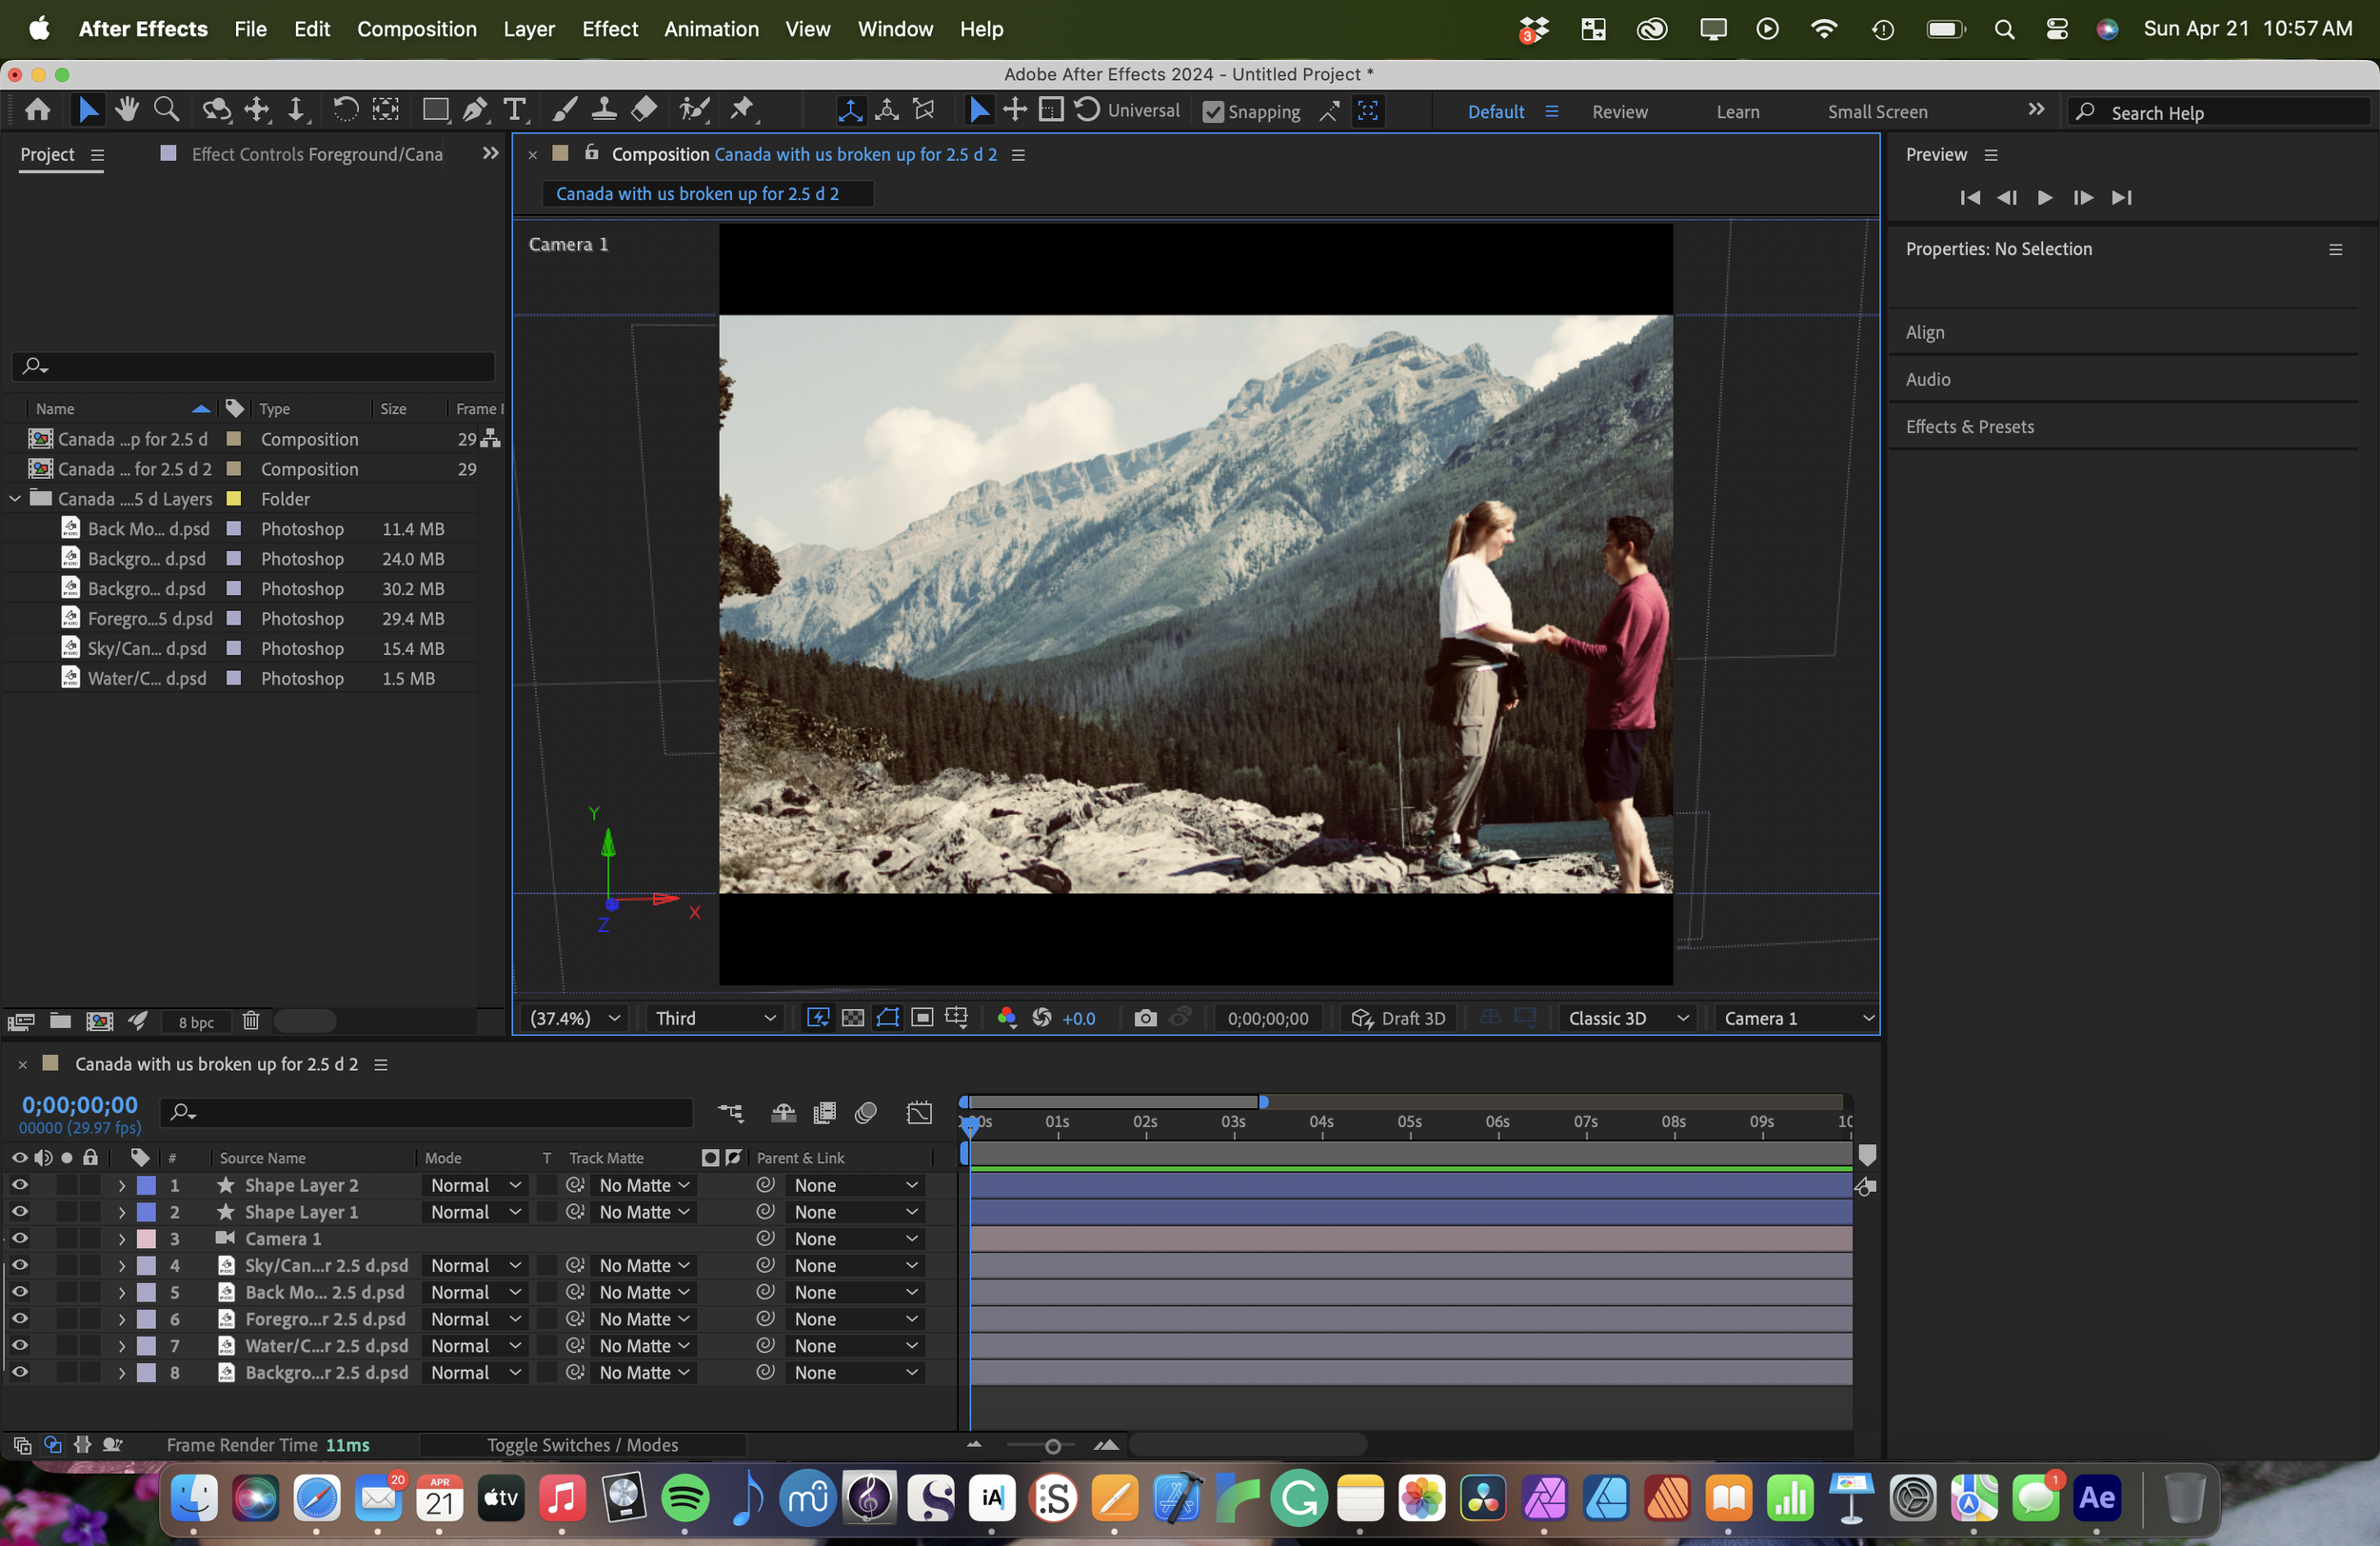
Task: Open the Classic 3D renderer dropdown
Action: pos(1627,1018)
